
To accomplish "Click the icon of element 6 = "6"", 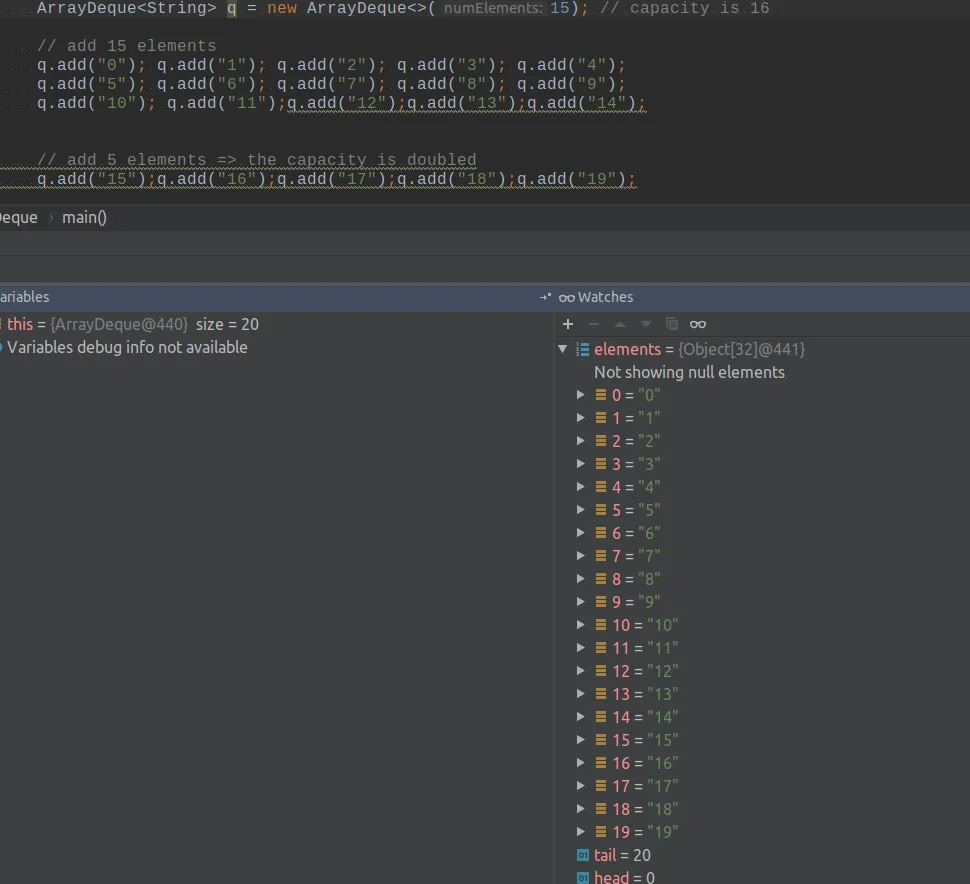I will (601, 533).
